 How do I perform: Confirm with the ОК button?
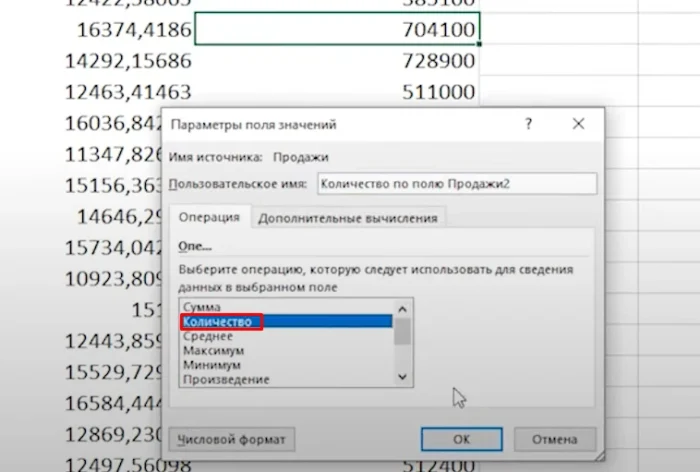coord(460,439)
